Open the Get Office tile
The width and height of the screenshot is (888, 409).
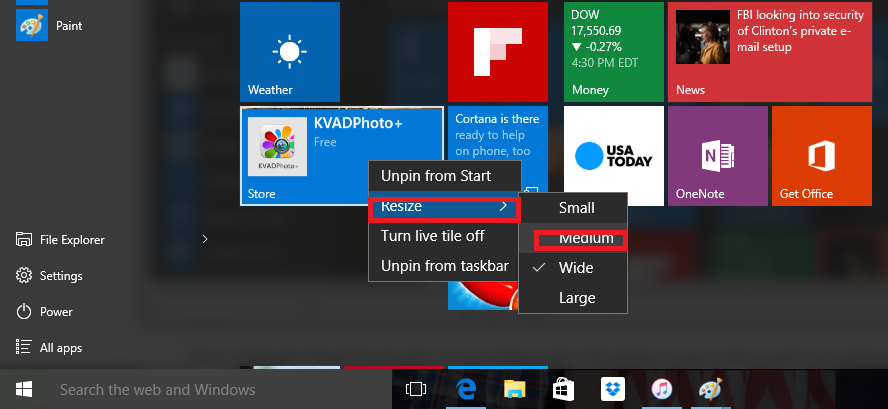click(x=822, y=156)
